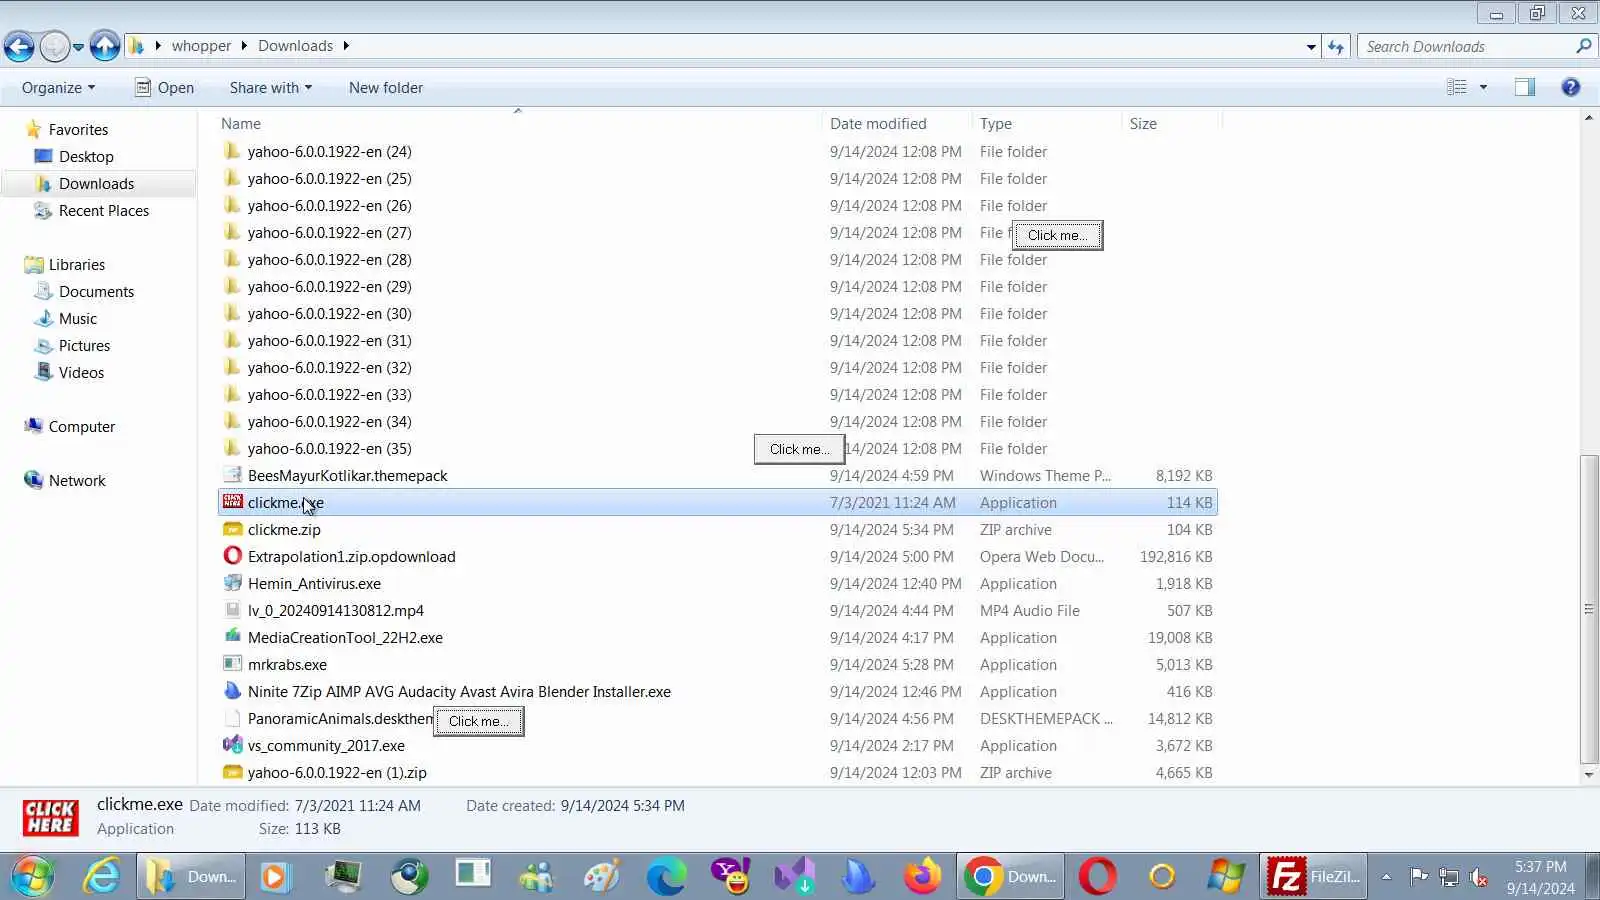Click Open in the toolbar

coord(165,87)
